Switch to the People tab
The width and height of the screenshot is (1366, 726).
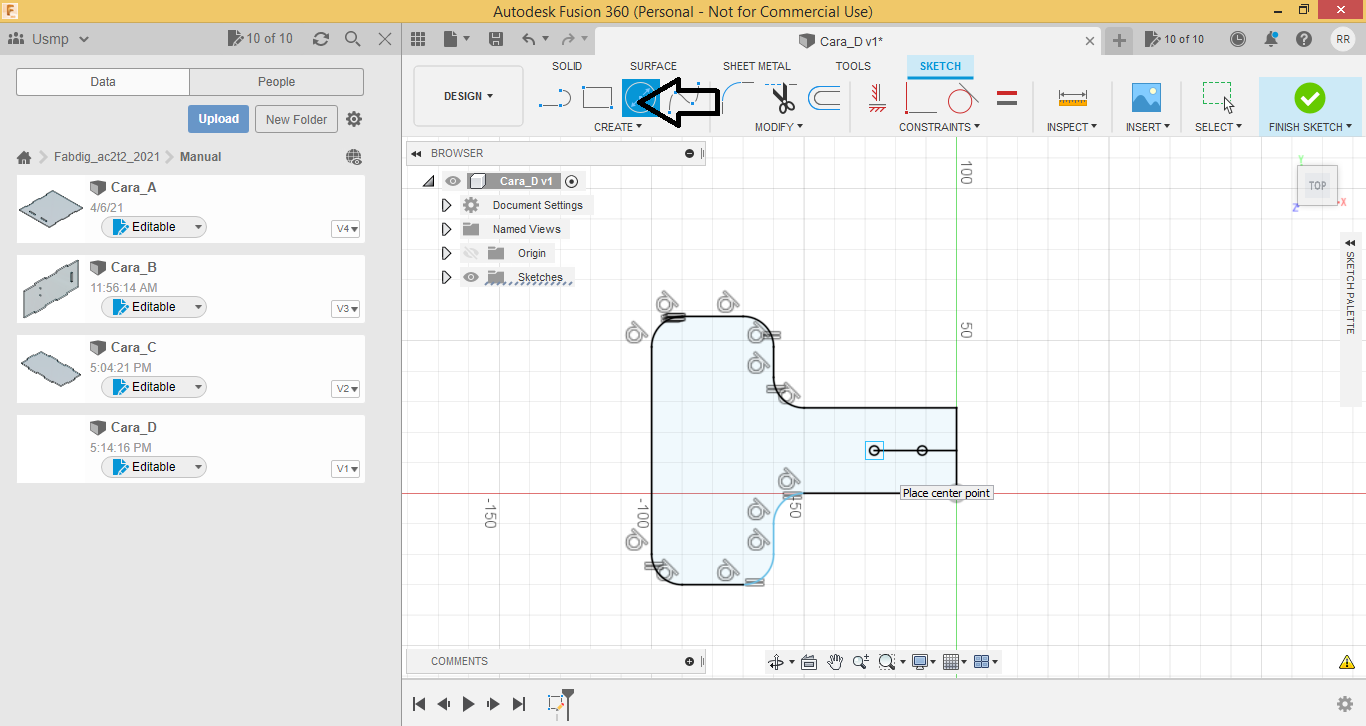276,82
